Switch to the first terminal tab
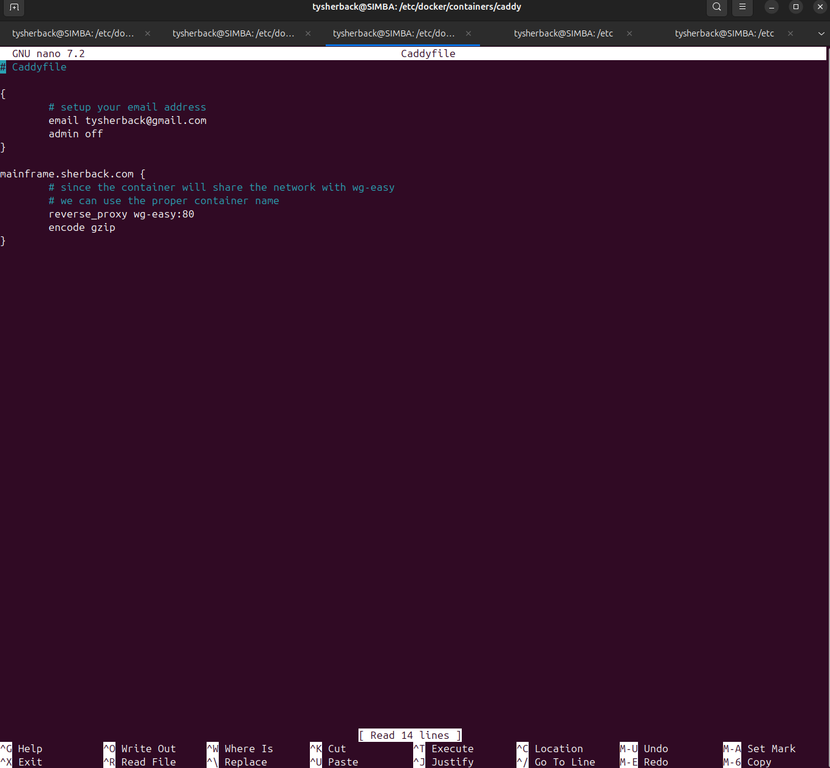Viewport: 830px width, 768px height. [x=73, y=33]
